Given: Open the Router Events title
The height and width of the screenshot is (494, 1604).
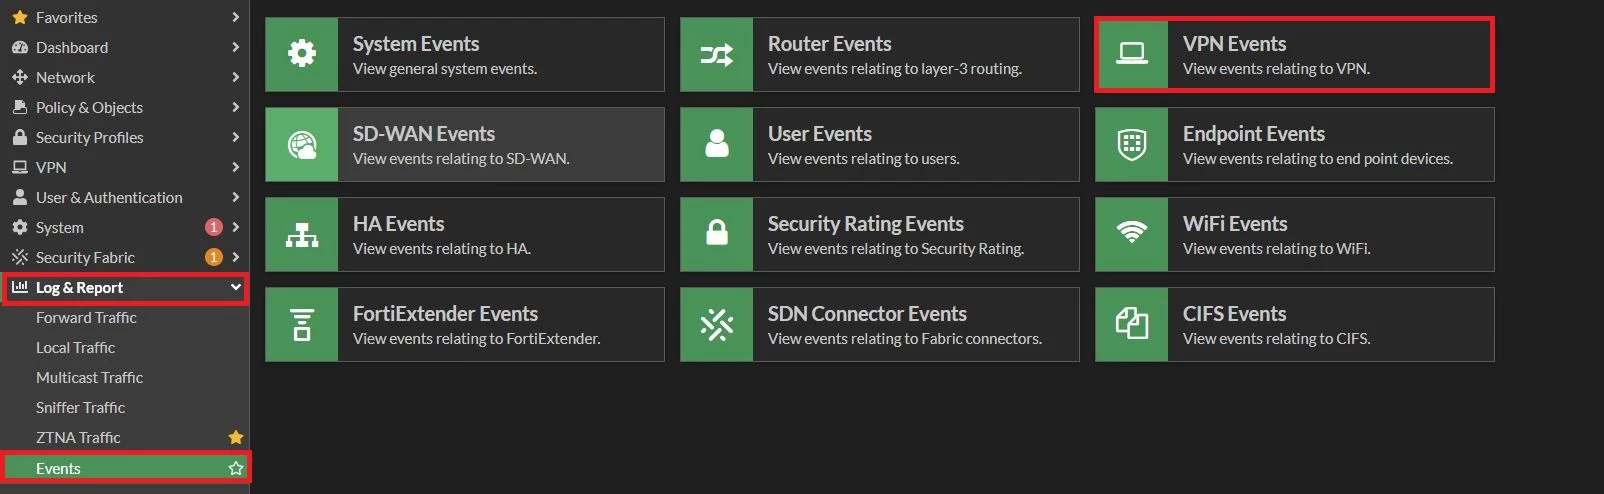Looking at the screenshot, I should pyautogui.click(x=829, y=44).
